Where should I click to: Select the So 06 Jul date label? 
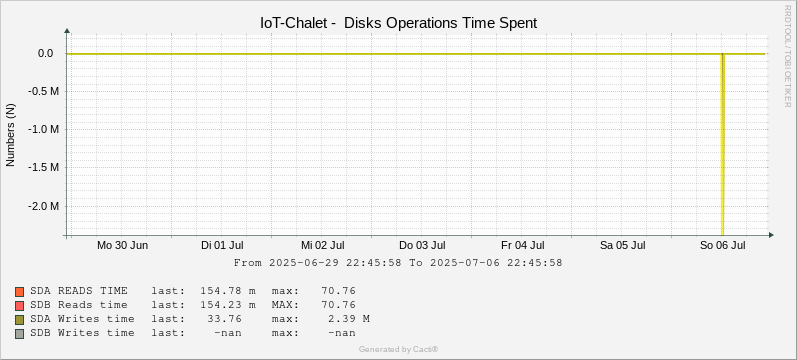[x=723, y=246]
